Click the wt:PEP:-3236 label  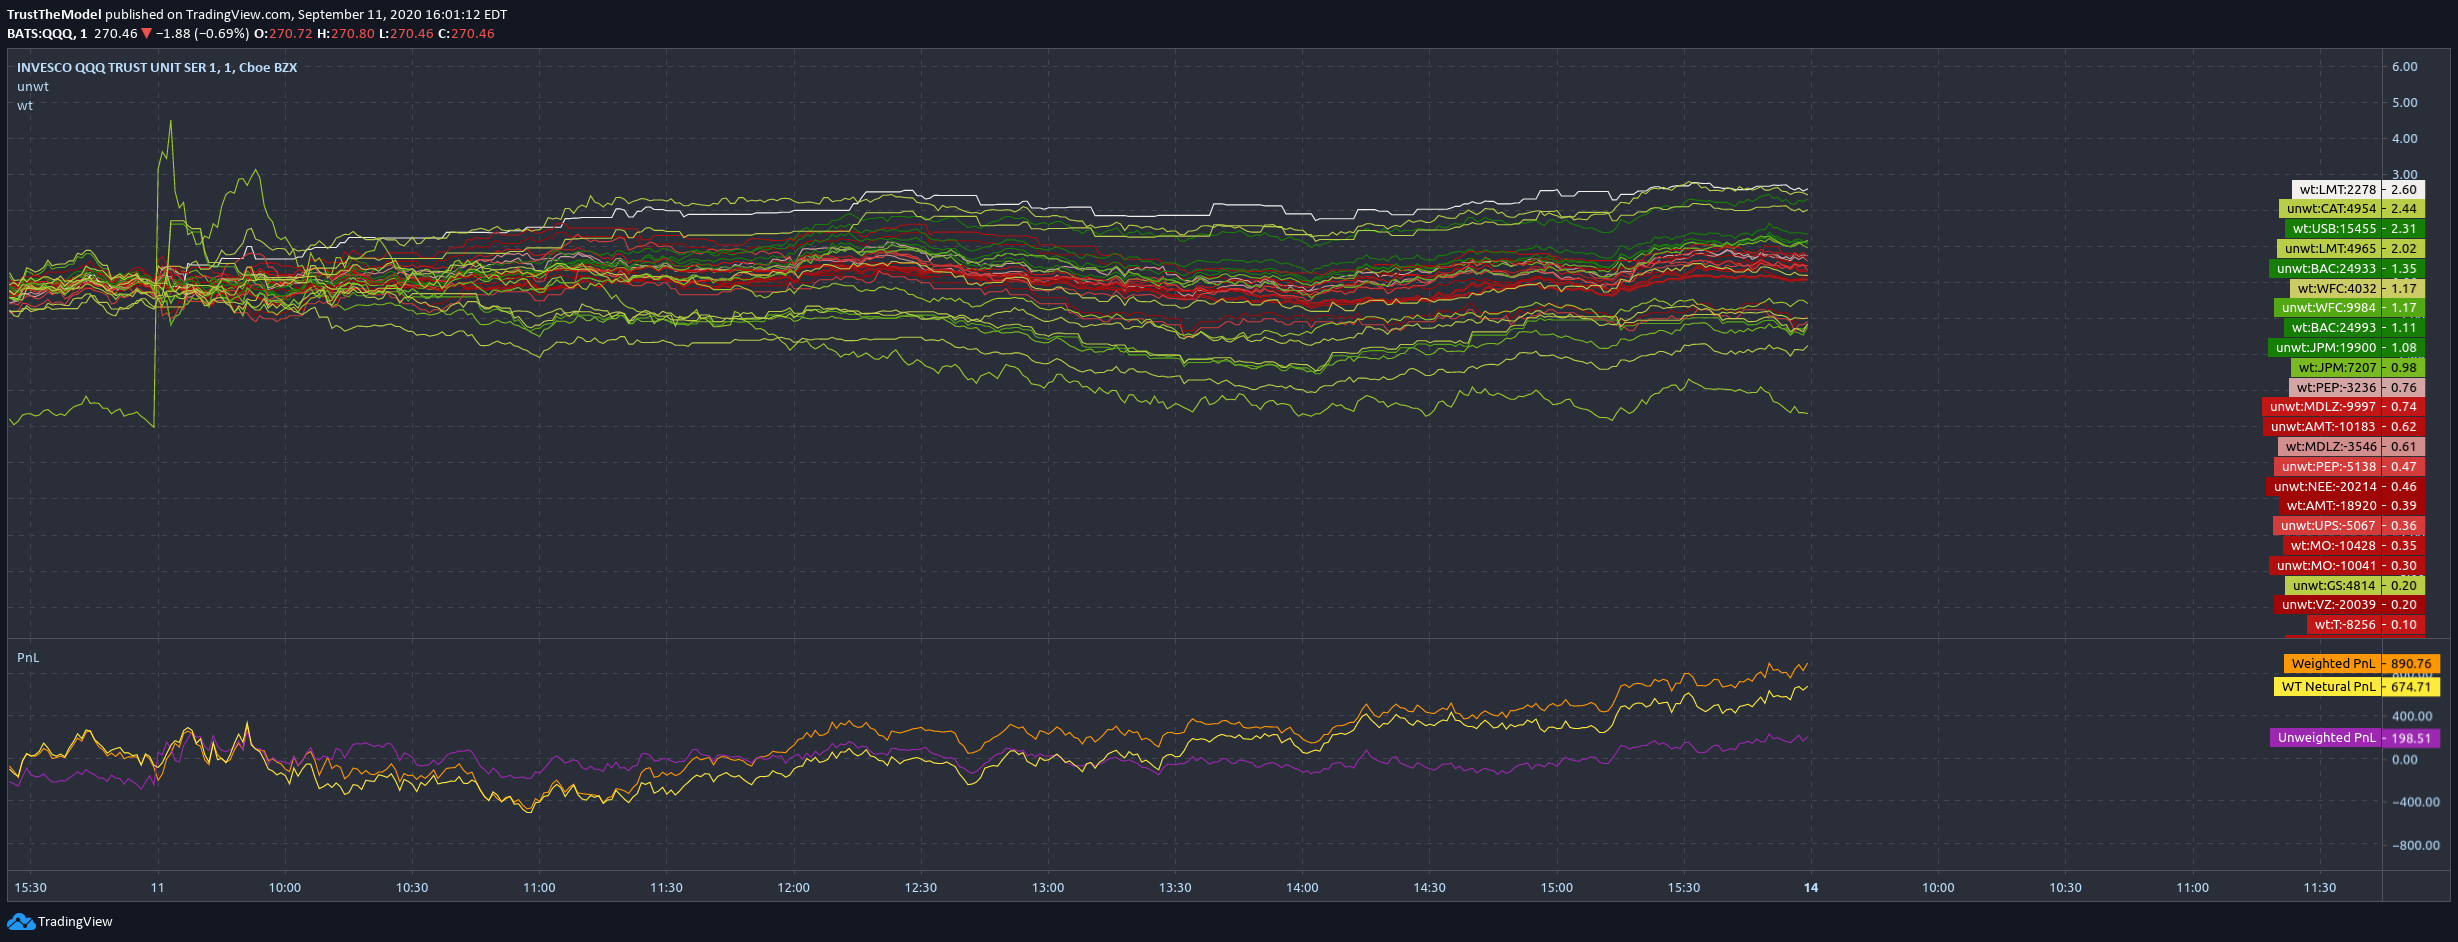coord(2336,388)
